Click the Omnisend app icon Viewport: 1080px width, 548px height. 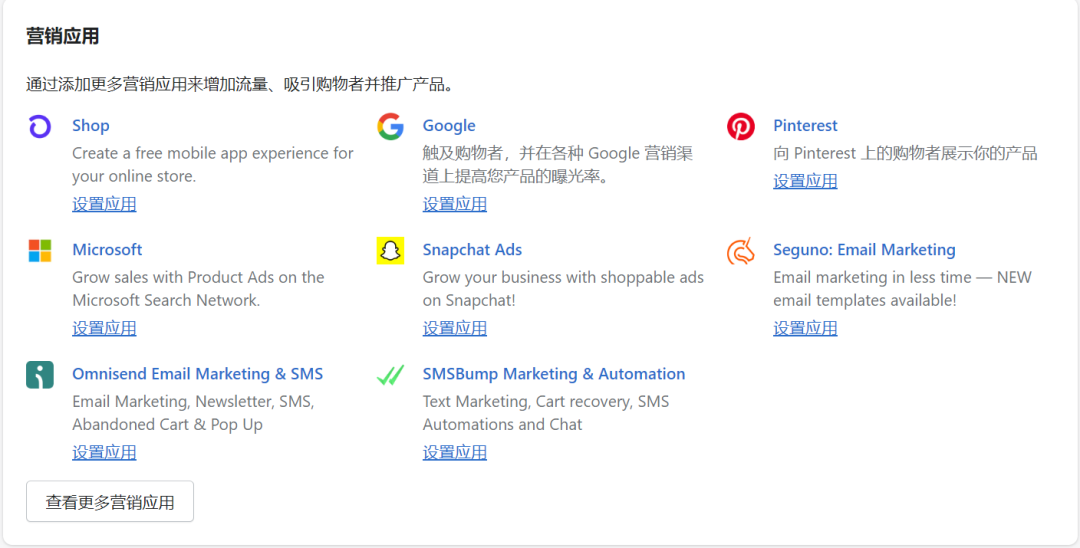[40, 375]
